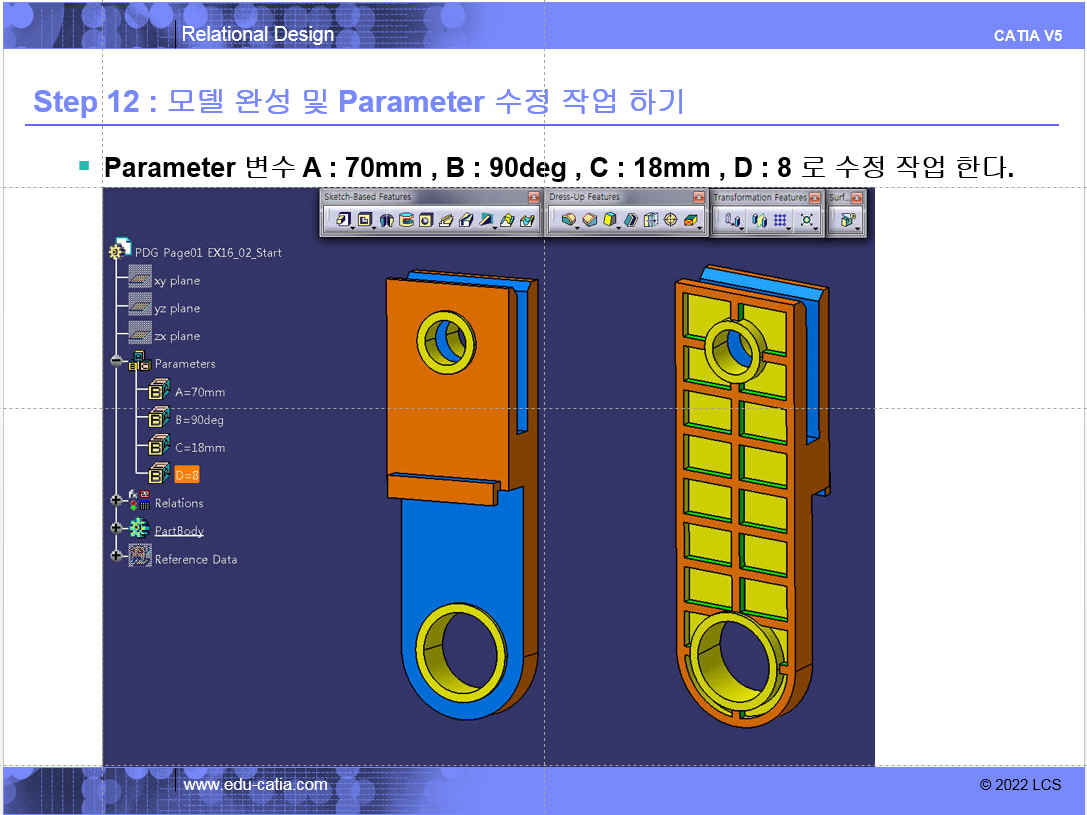The width and height of the screenshot is (1087, 815).
Task: Click the xy plane tree item
Action: click(176, 281)
